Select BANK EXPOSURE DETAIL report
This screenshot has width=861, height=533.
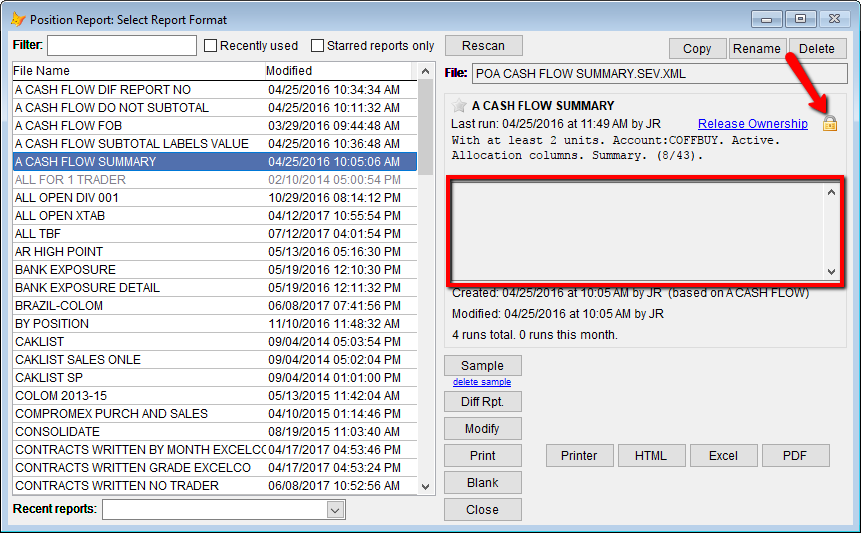[x=215, y=288]
